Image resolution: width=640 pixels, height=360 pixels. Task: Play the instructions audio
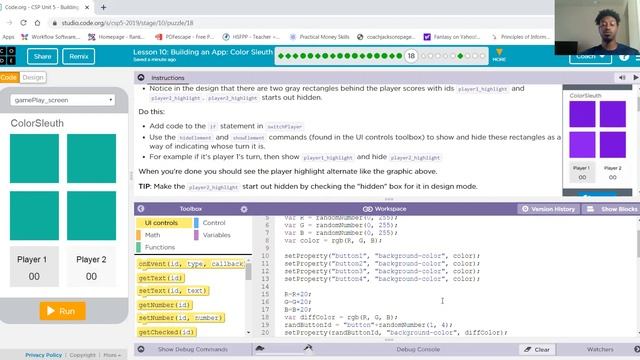(636, 78)
